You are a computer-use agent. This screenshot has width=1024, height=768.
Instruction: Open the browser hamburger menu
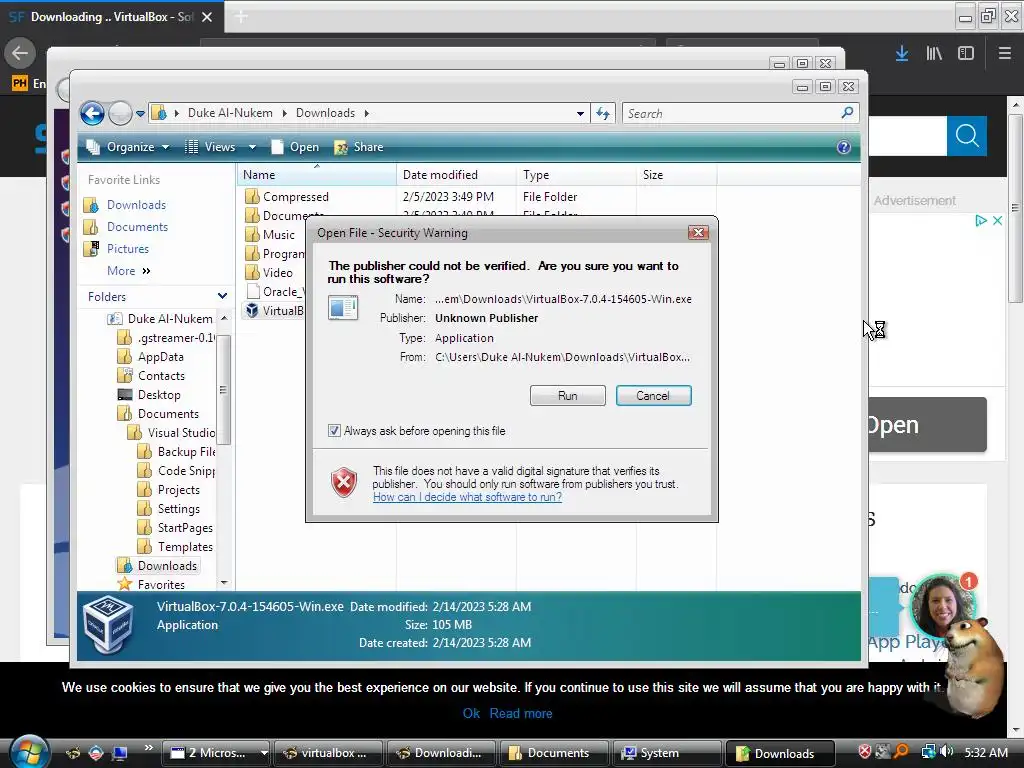[x=1005, y=54]
